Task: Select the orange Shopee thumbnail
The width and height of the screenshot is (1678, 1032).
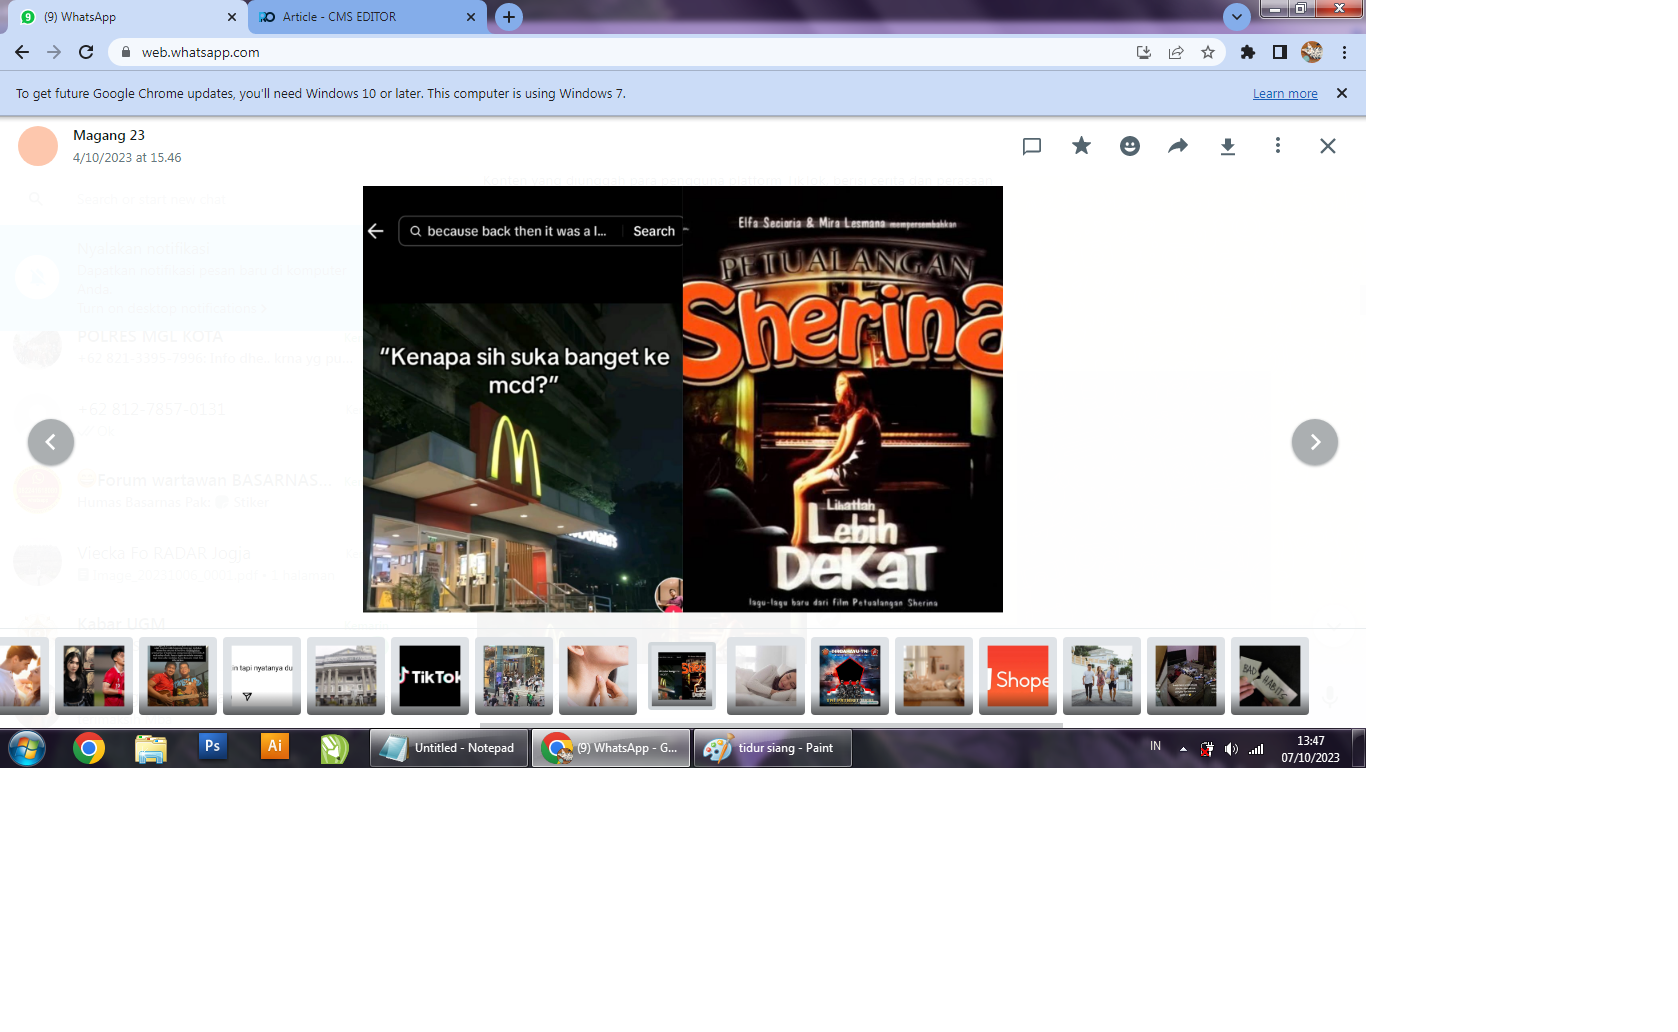Action: (x=1018, y=676)
